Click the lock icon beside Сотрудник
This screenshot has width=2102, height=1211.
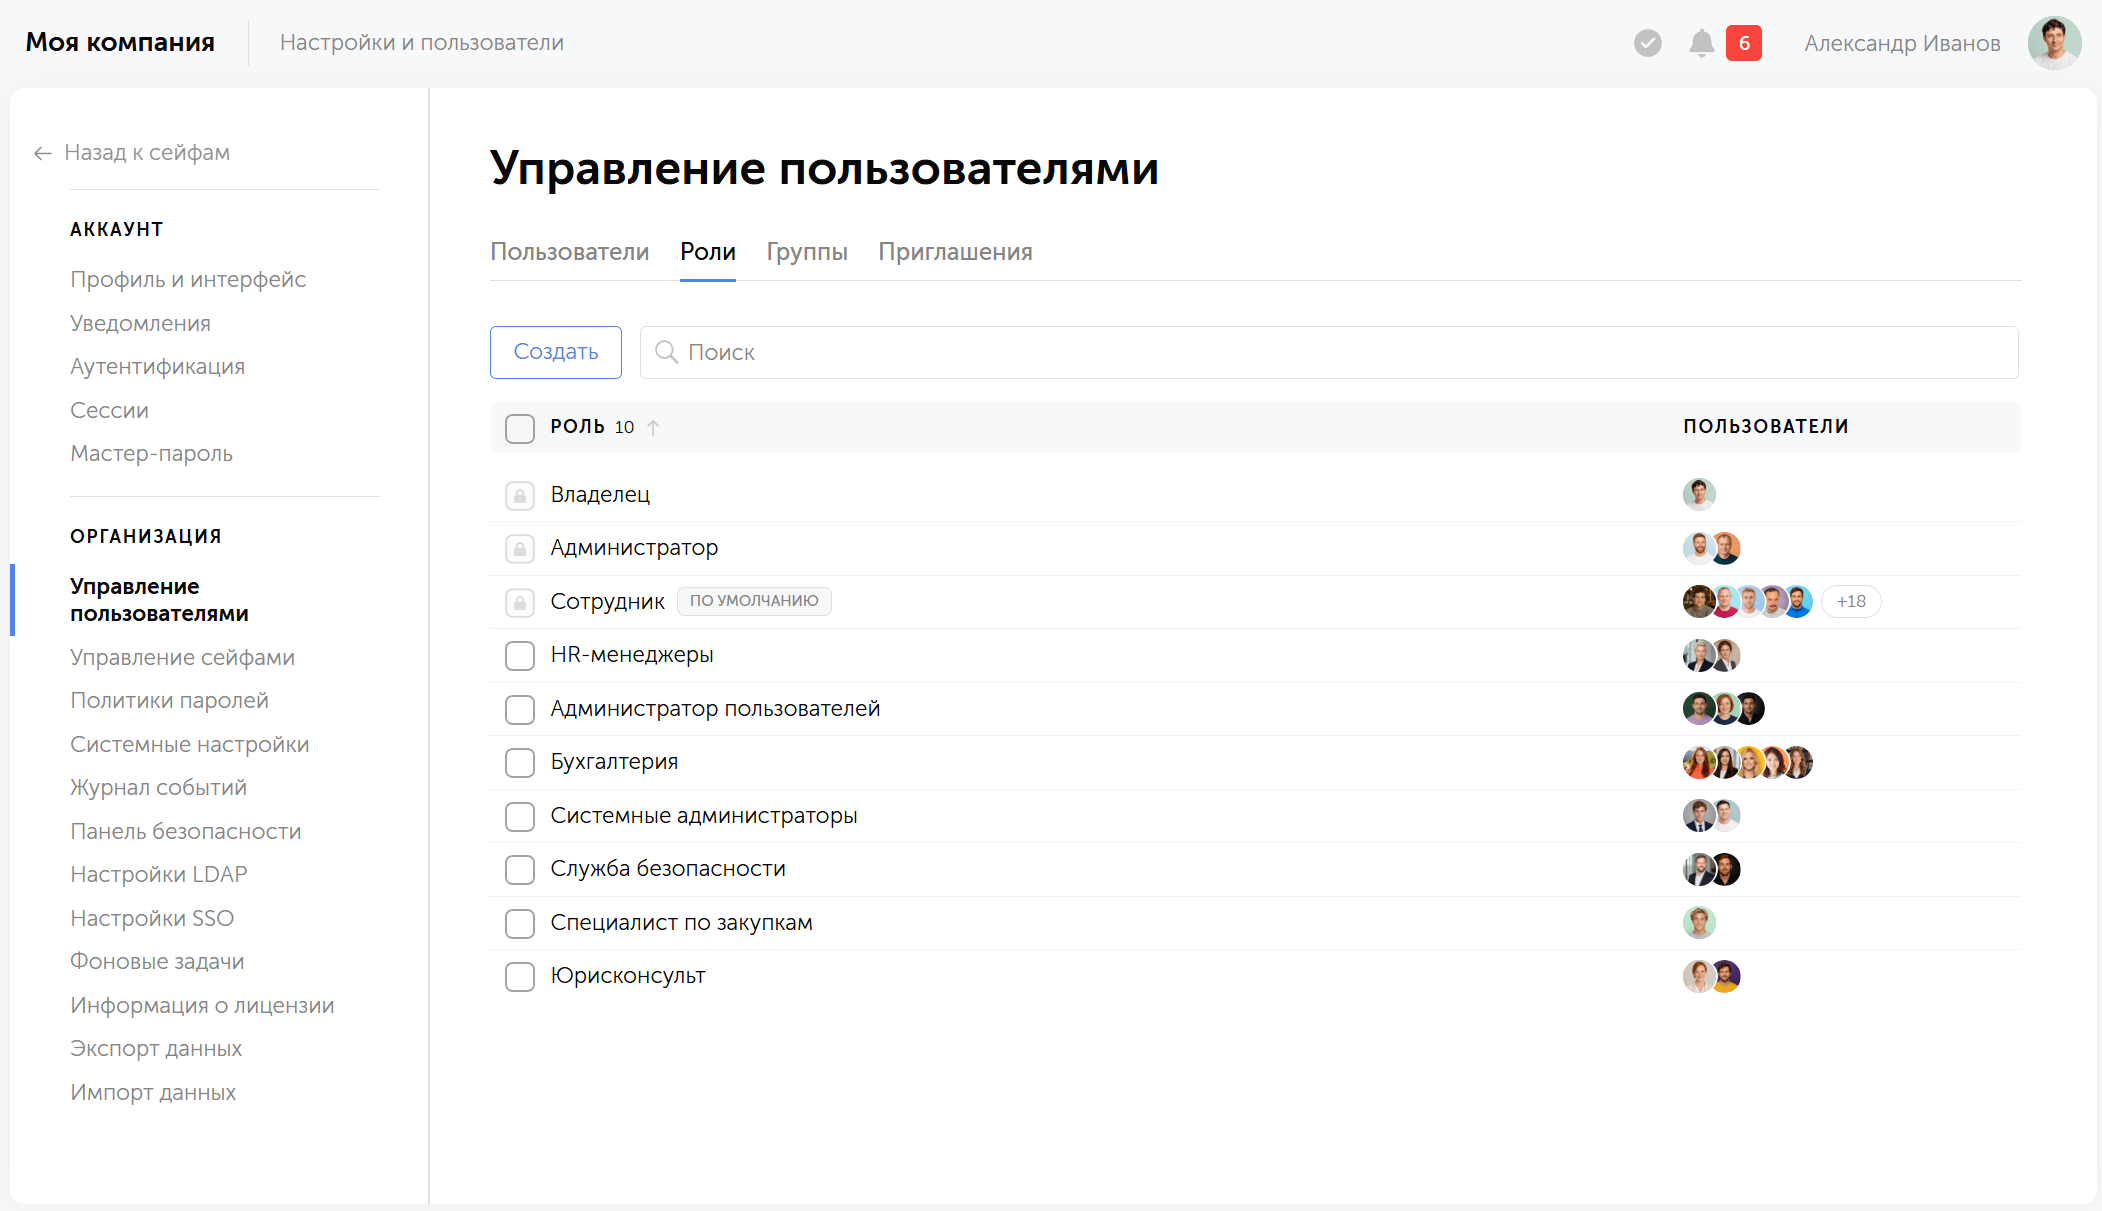[520, 602]
